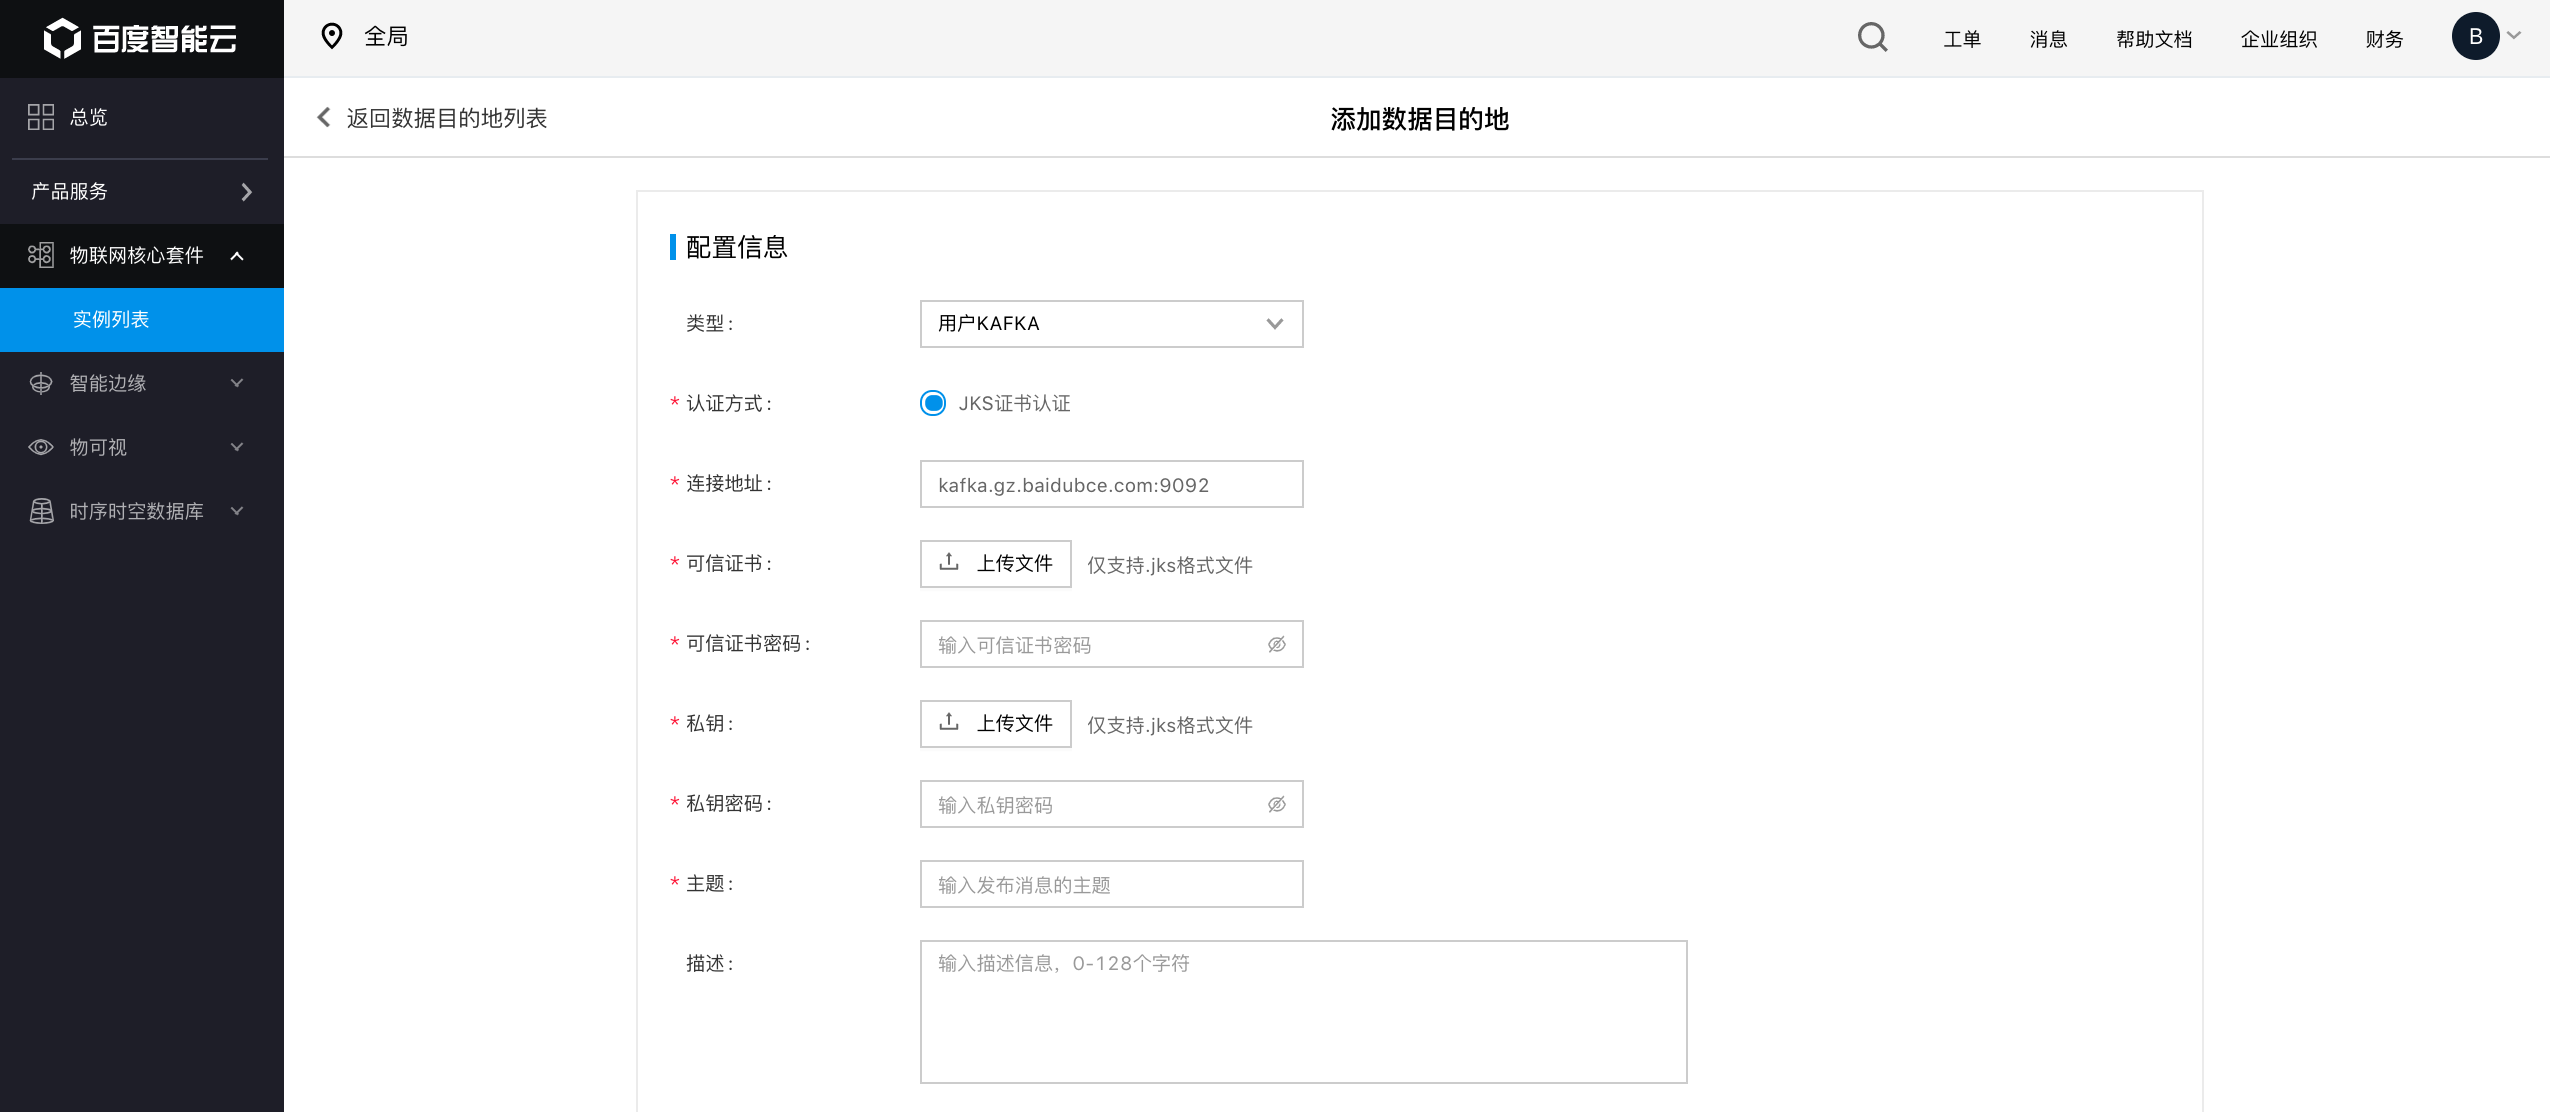Viewport: 2550px width, 1112px height.
Task: Click the user avatar B icon
Action: [2475, 37]
